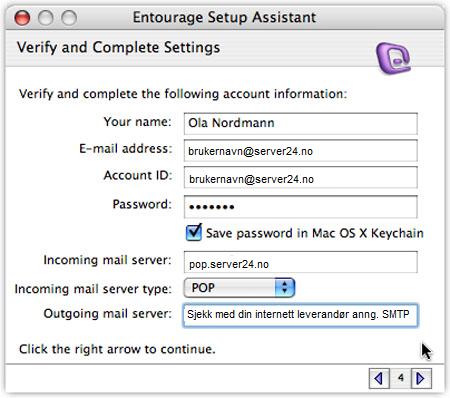Click the purple Entourage logo icon
This screenshot has width=450, height=398.
click(393, 58)
